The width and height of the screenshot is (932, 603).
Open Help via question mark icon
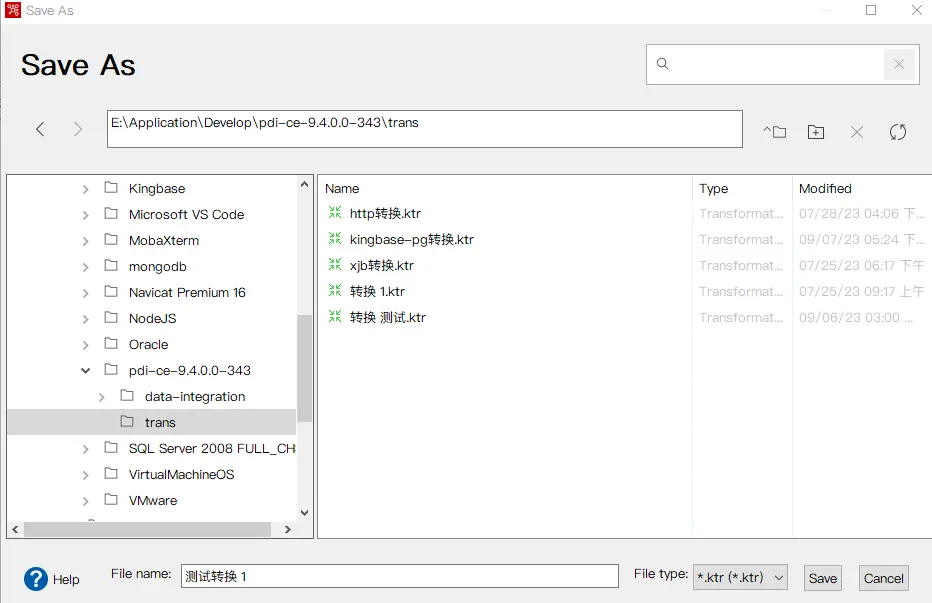tap(37, 579)
